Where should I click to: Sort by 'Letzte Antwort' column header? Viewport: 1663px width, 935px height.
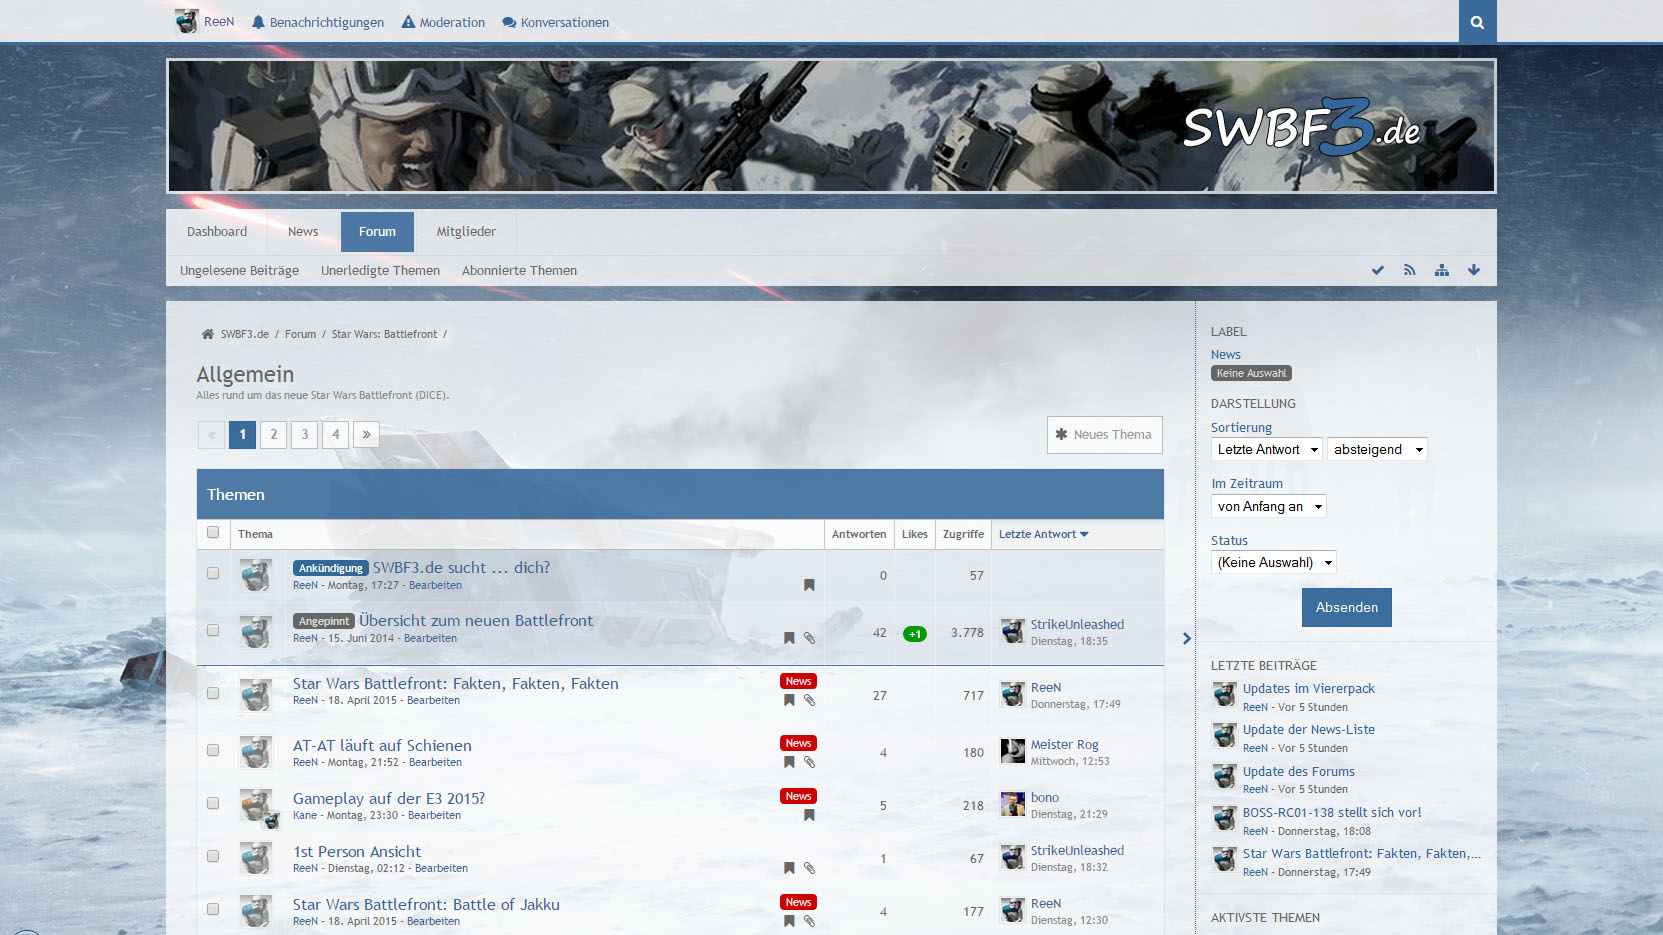point(1043,534)
